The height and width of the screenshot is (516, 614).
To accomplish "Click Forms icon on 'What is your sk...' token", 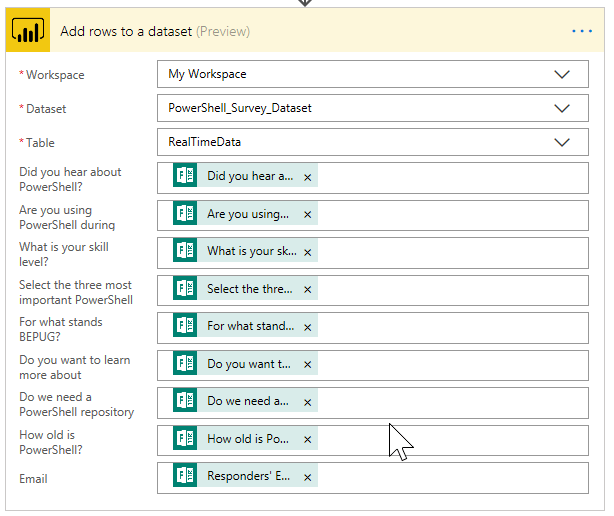I will [x=185, y=250].
